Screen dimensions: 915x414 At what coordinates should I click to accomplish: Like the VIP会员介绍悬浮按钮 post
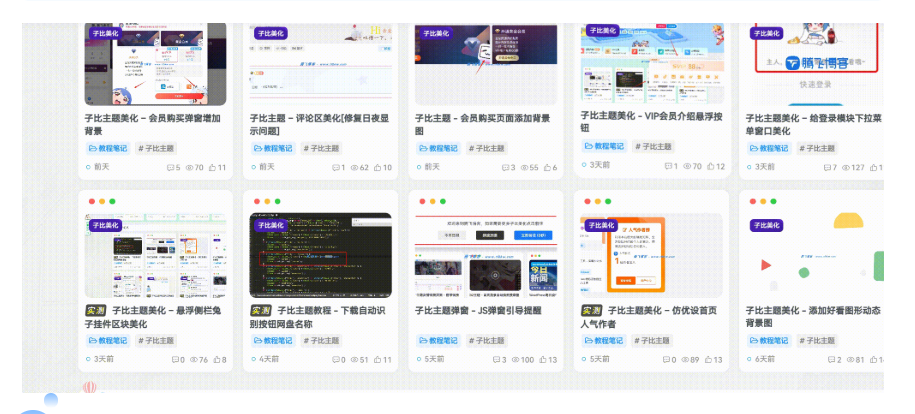coord(711,166)
